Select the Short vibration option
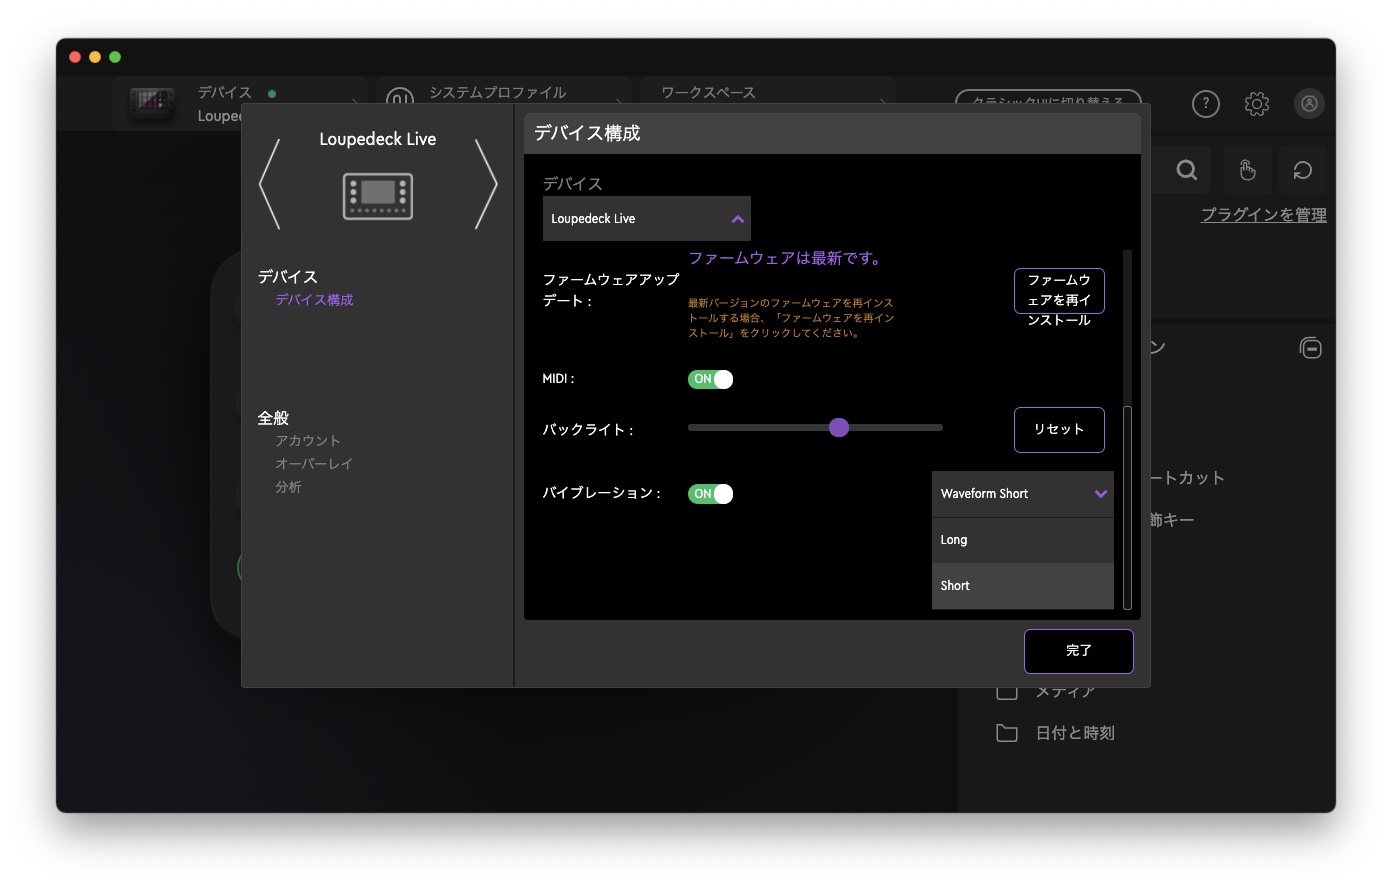The width and height of the screenshot is (1392, 887). [1023, 586]
